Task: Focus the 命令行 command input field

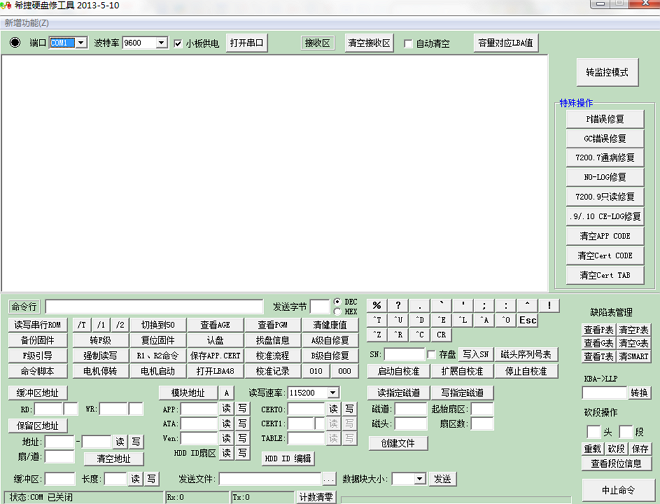Action: coord(154,307)
